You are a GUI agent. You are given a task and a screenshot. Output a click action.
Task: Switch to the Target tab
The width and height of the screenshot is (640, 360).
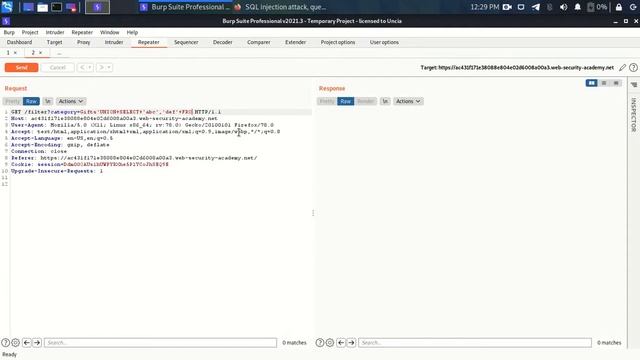click(54, 42)
